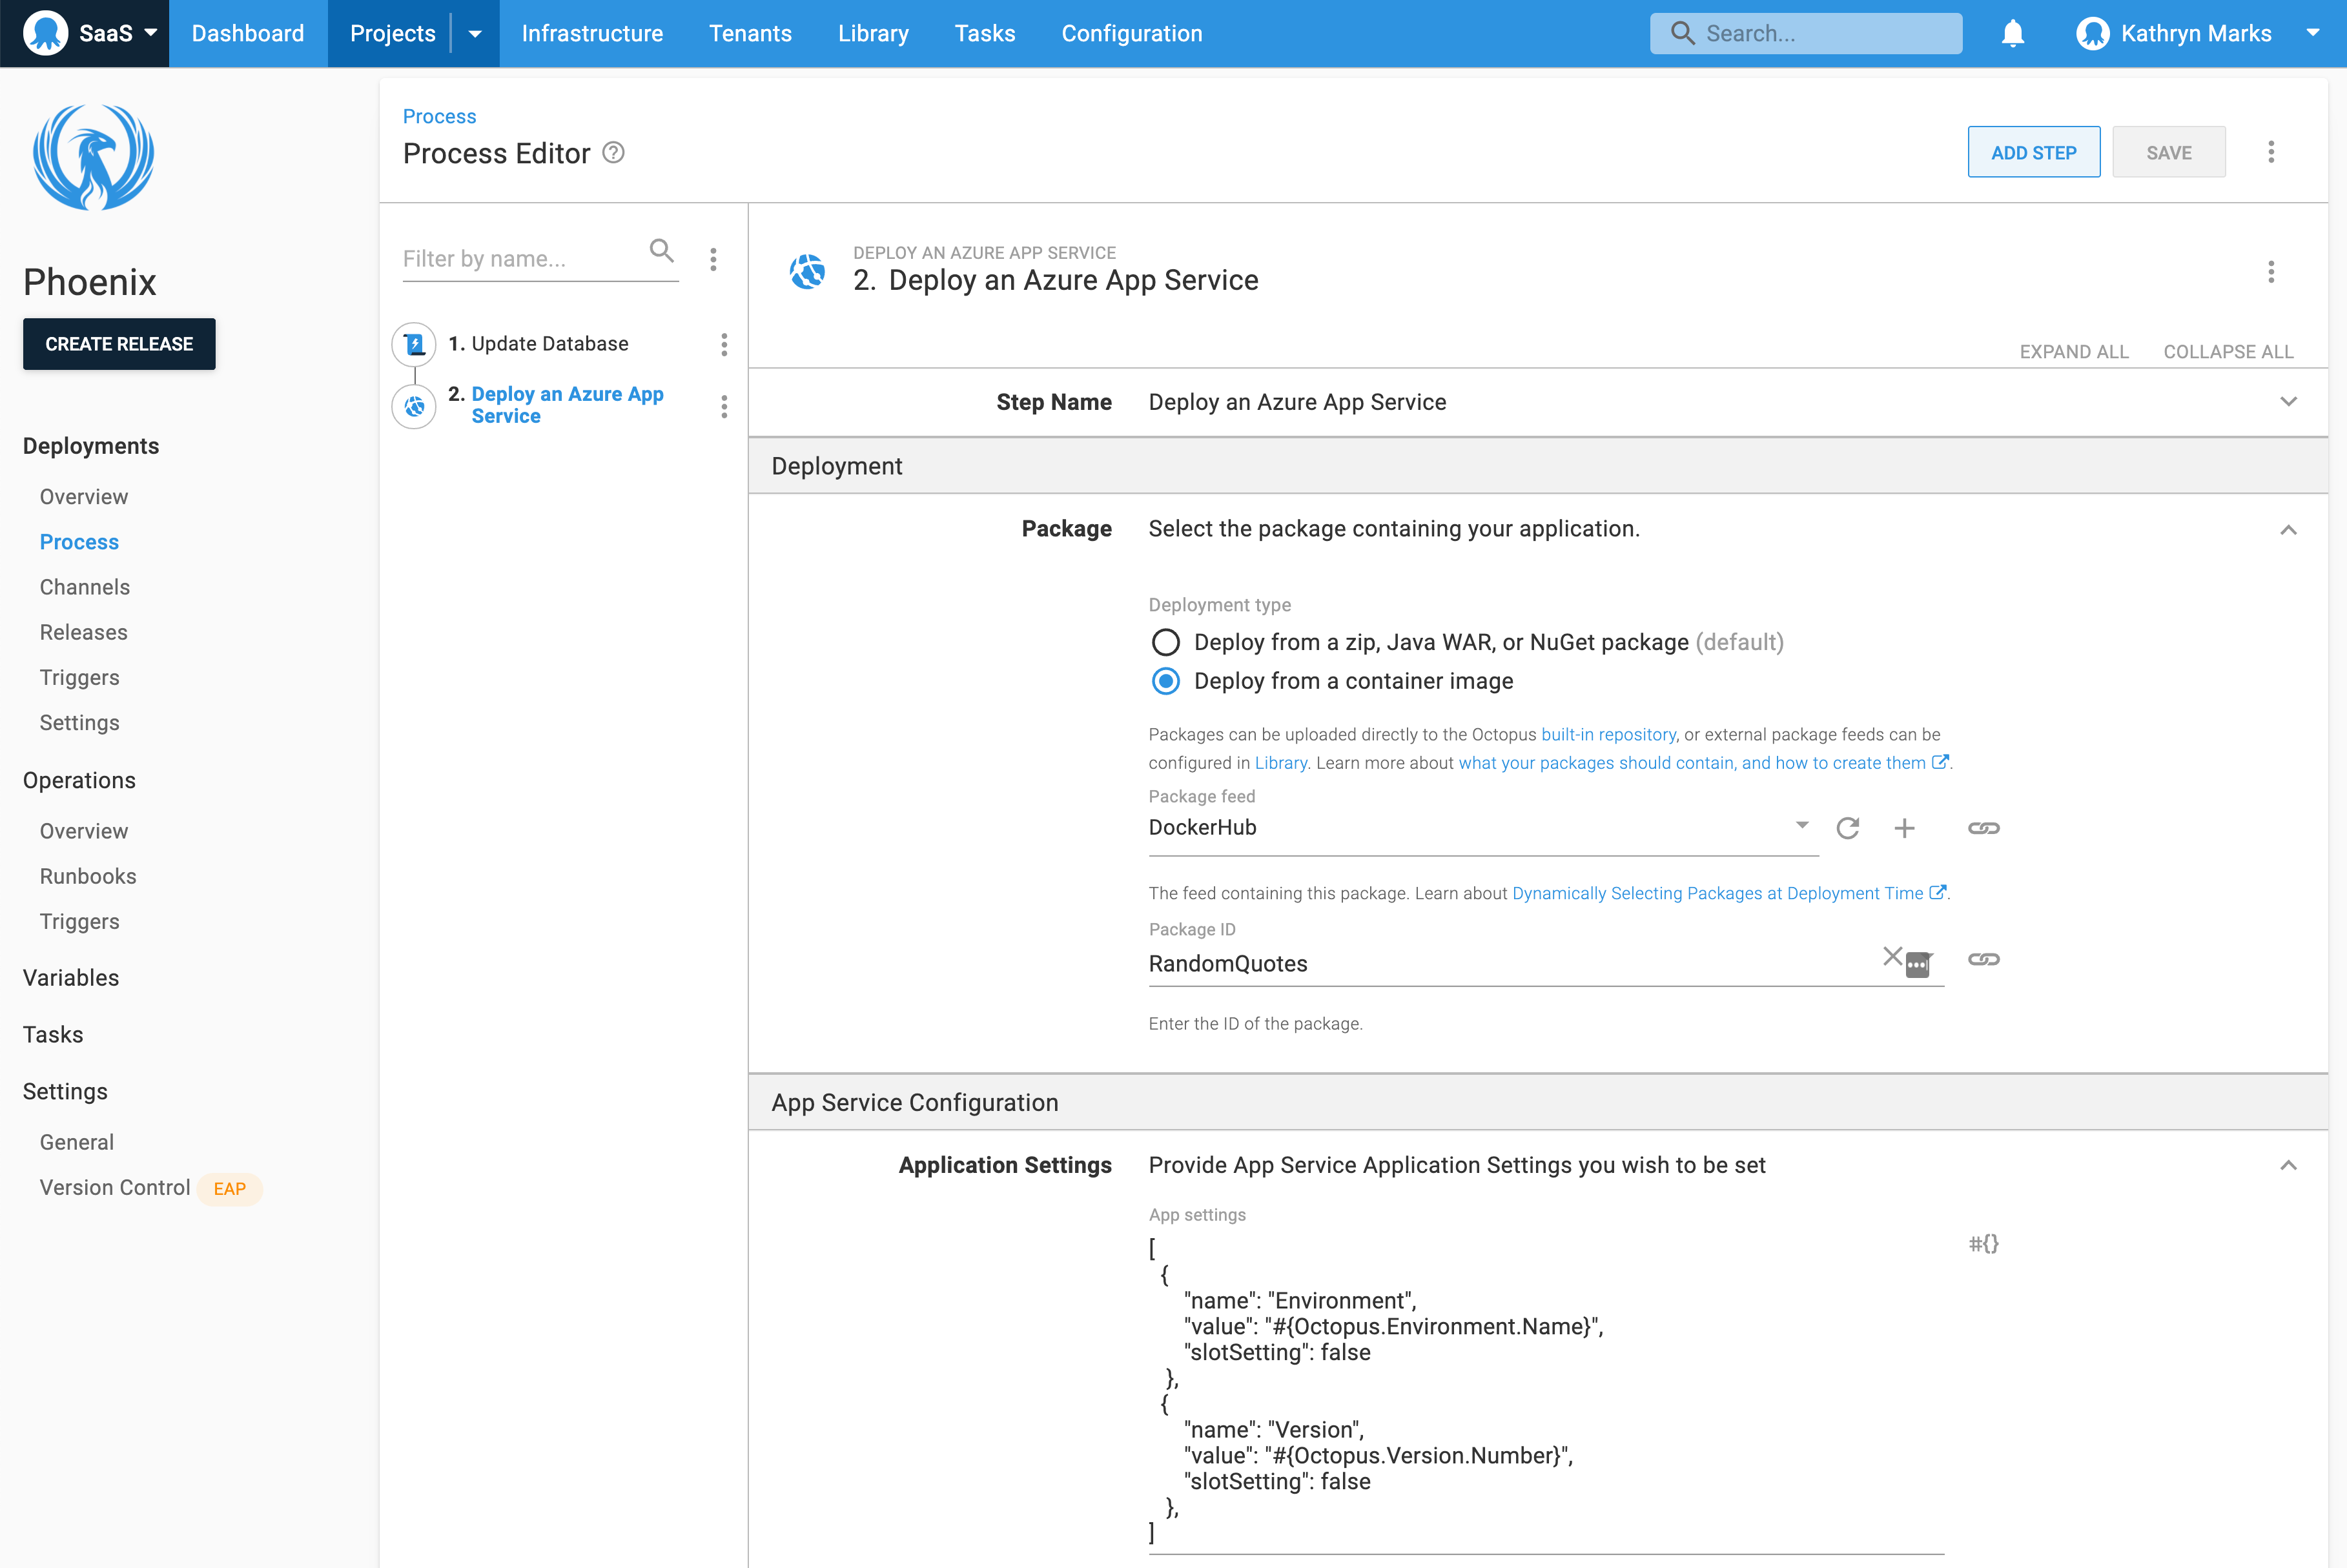The width and height of the screenshot is (2347, 1568).
Task: Open the process overflow menu near SAVE
Action: tap(2271, 151)
